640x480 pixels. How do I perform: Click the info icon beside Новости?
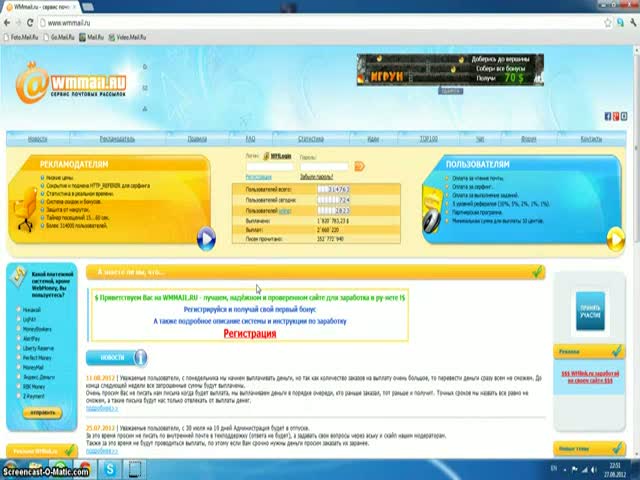coord(140,357)
